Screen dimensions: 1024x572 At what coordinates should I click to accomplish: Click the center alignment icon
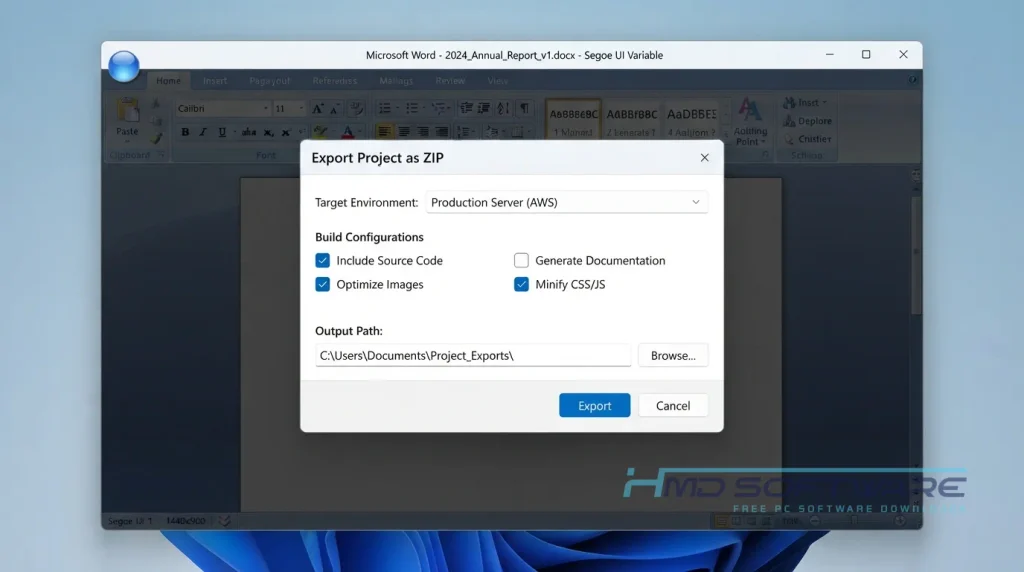[x=404, y=132]
